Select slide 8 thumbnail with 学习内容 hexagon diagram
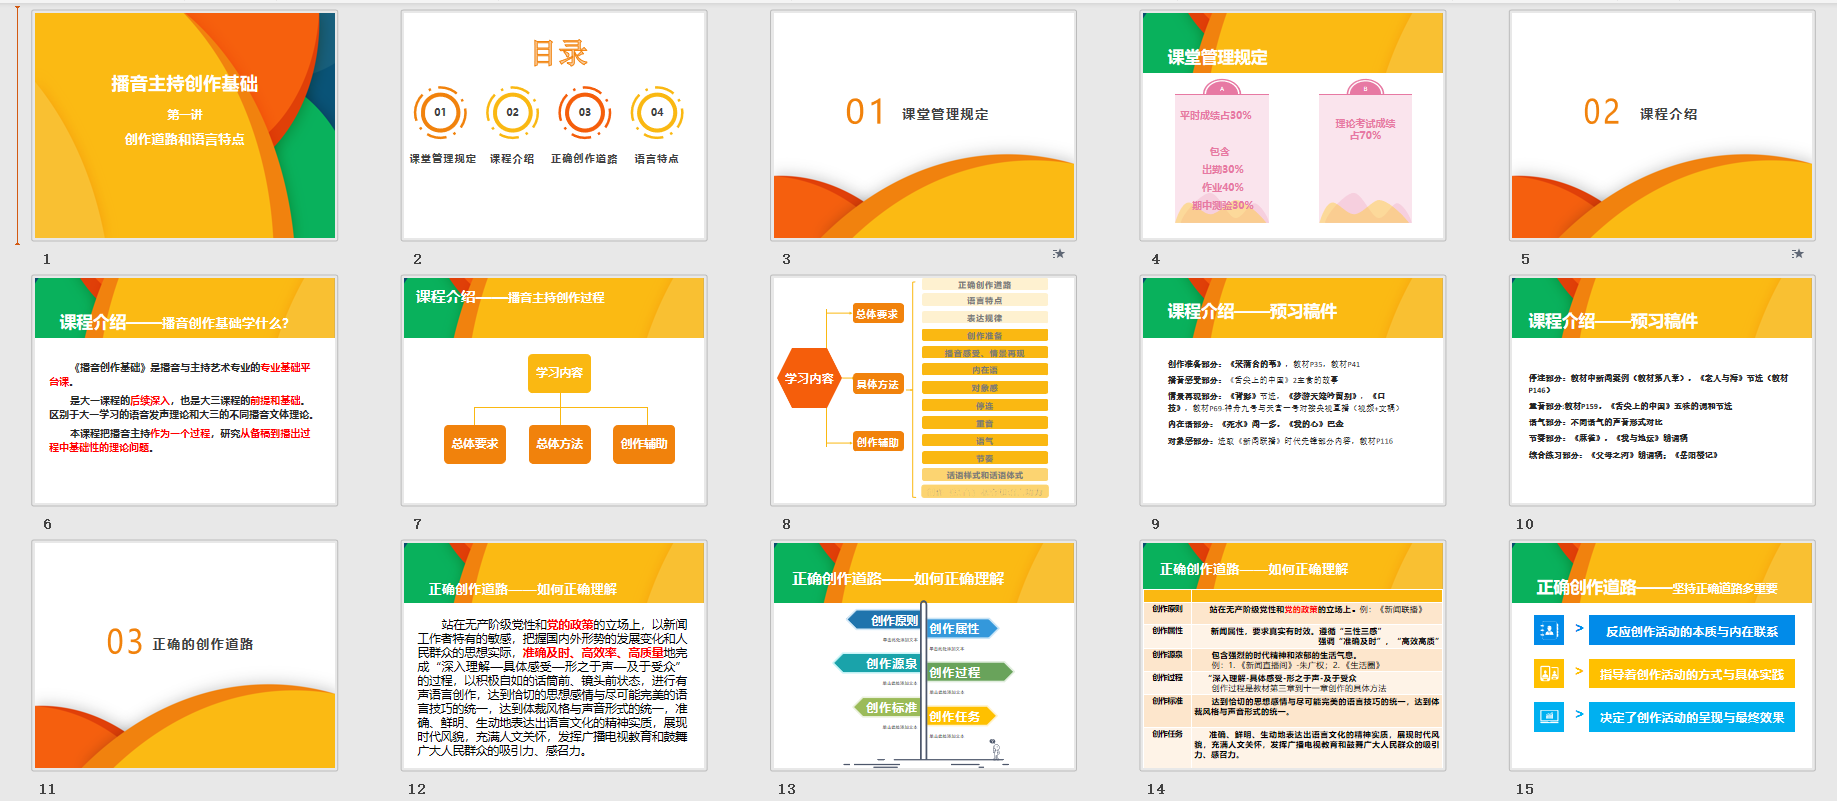 point(924,391)
